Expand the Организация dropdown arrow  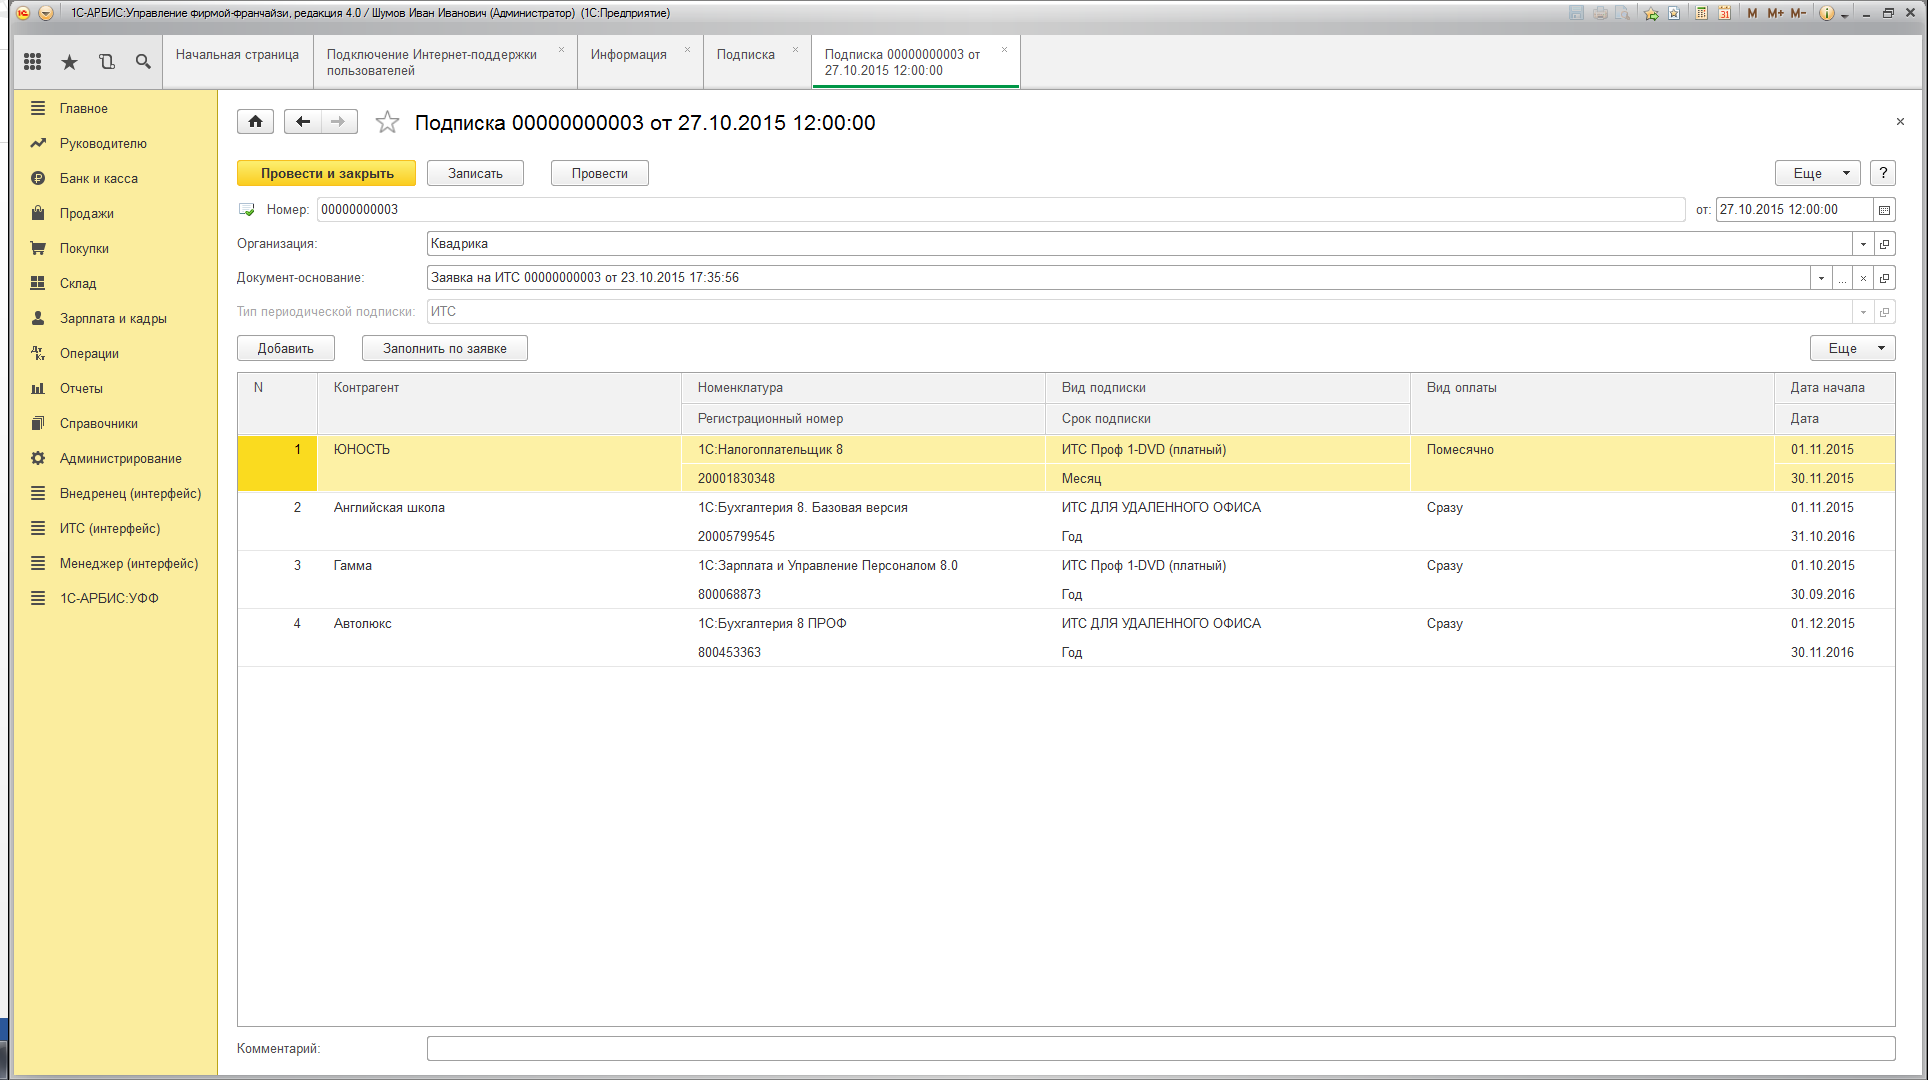[1863, 244]
